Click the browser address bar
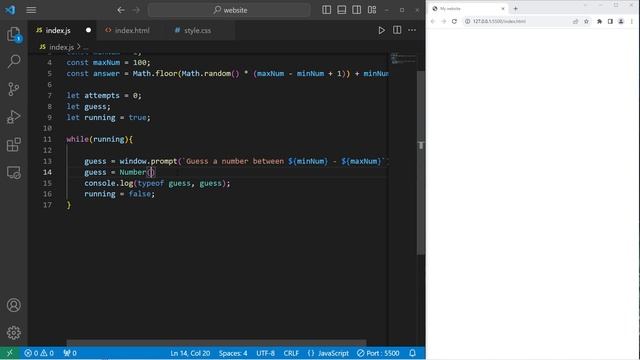The height and width of the screenshot is (360, 640). point(527,21)
